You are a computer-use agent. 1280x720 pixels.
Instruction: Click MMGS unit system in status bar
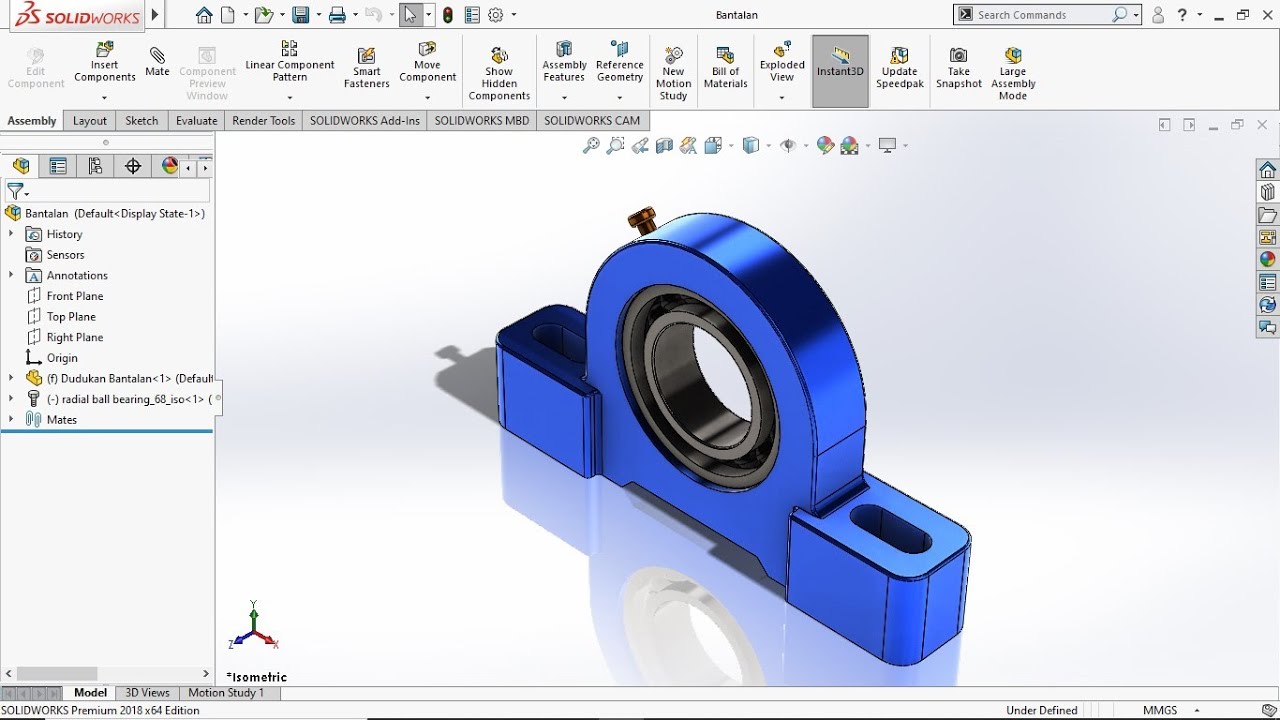click(1160, 710)
